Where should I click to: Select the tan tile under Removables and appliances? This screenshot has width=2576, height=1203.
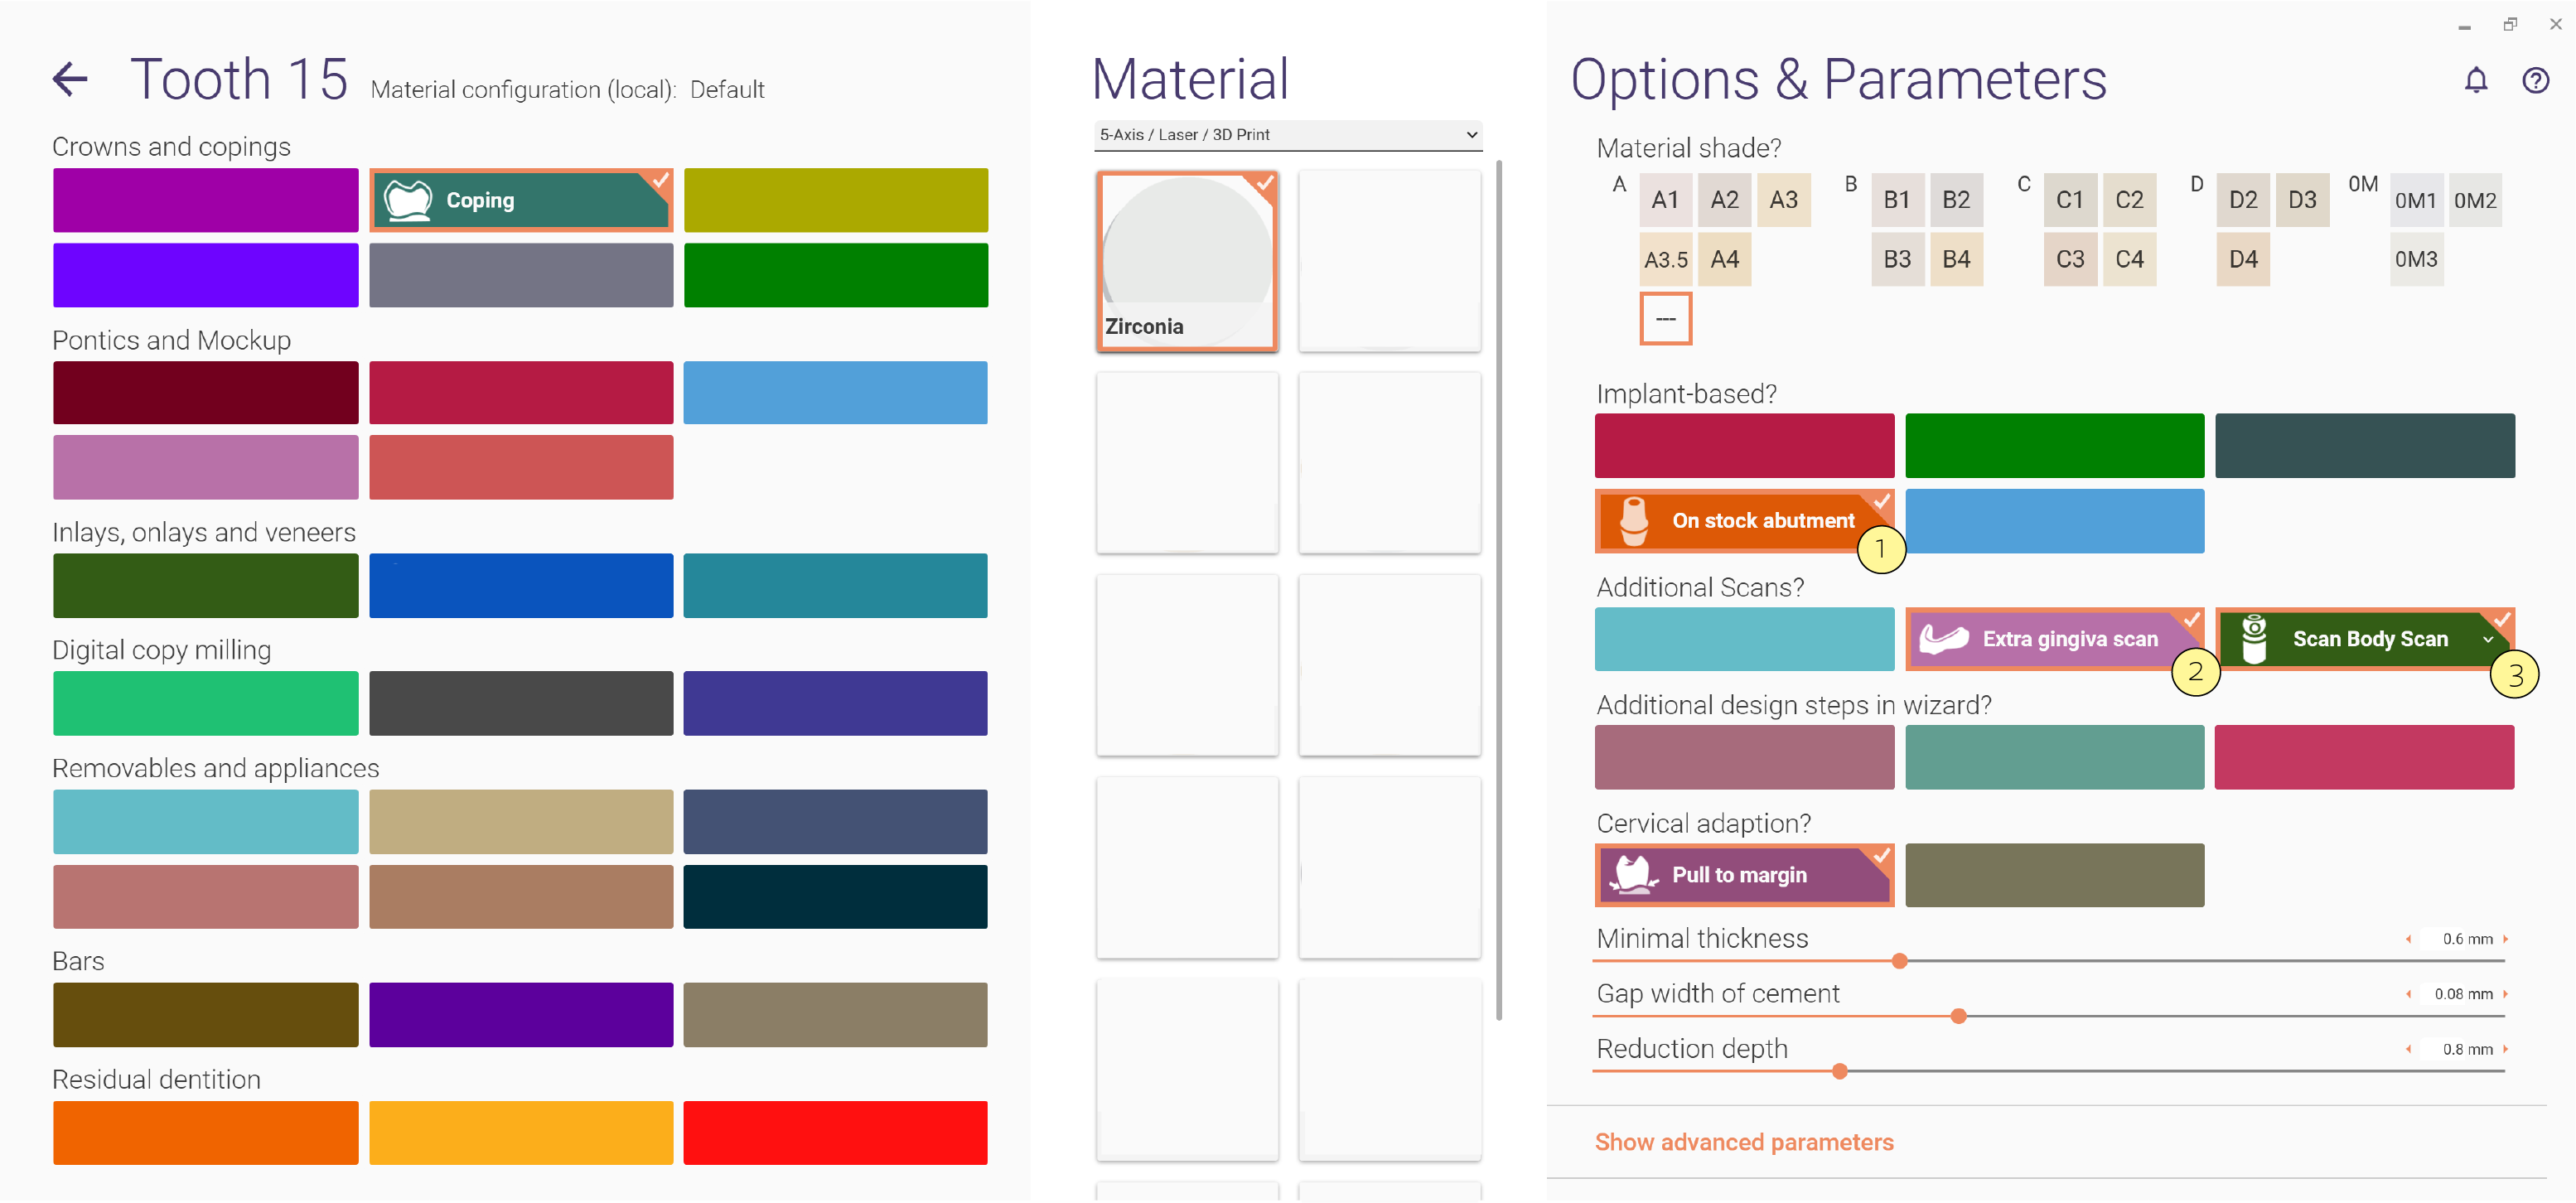coord(521,821)
